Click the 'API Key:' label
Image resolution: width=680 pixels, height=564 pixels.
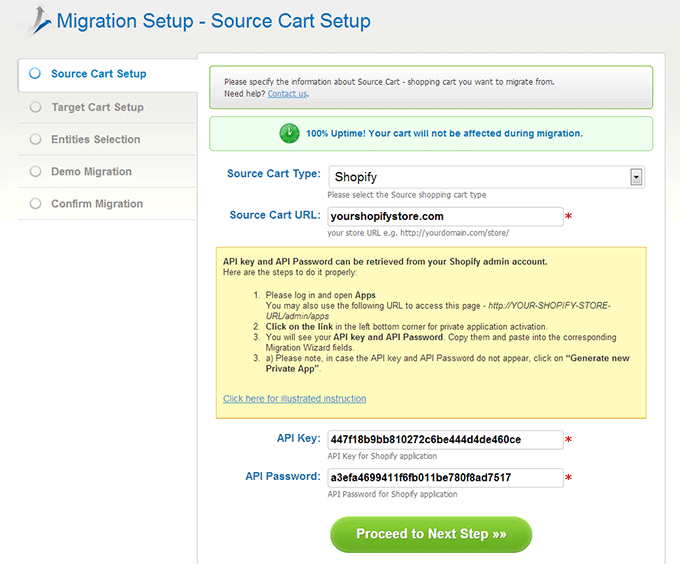299,438
